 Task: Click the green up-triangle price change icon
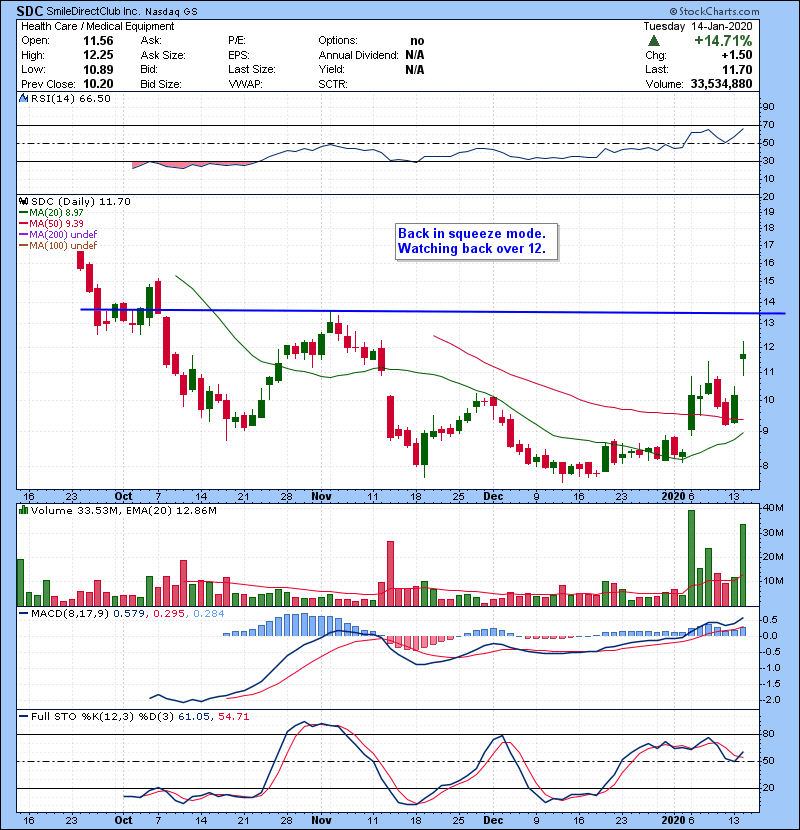654,41
